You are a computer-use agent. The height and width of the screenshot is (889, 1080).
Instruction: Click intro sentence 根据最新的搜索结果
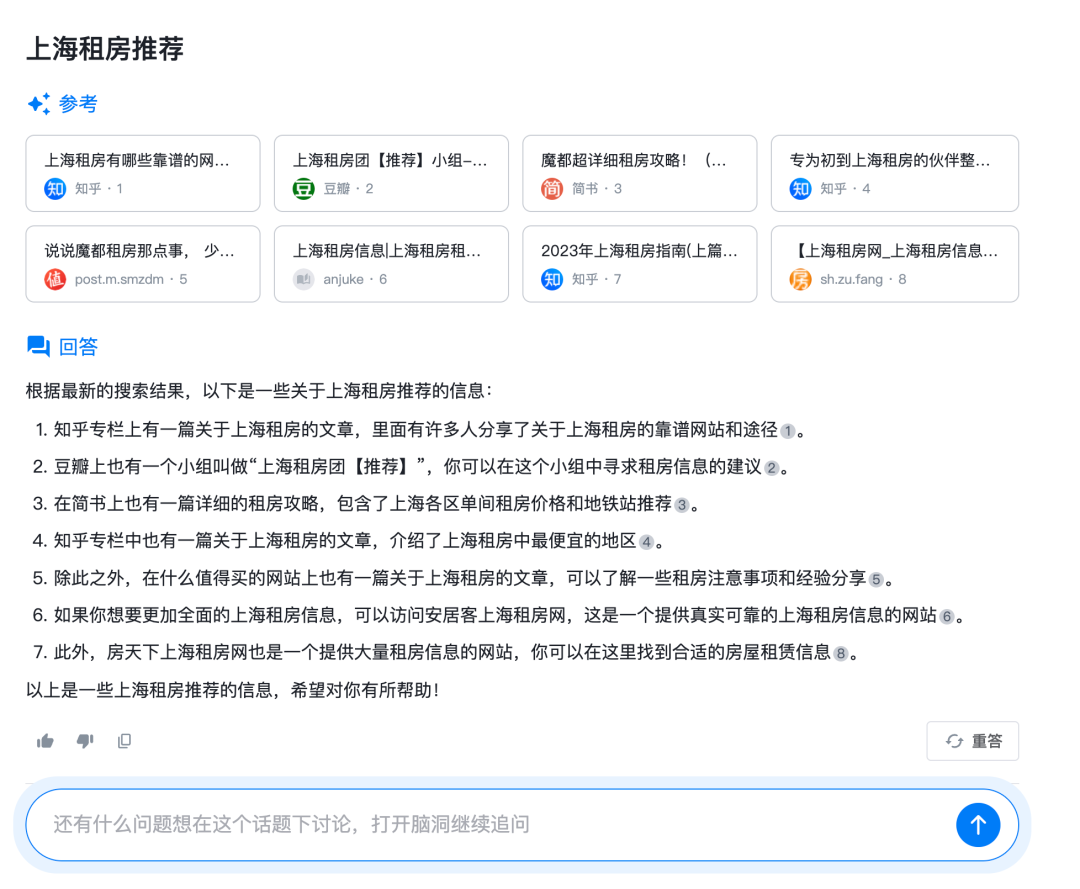click(x=259, y=391)
